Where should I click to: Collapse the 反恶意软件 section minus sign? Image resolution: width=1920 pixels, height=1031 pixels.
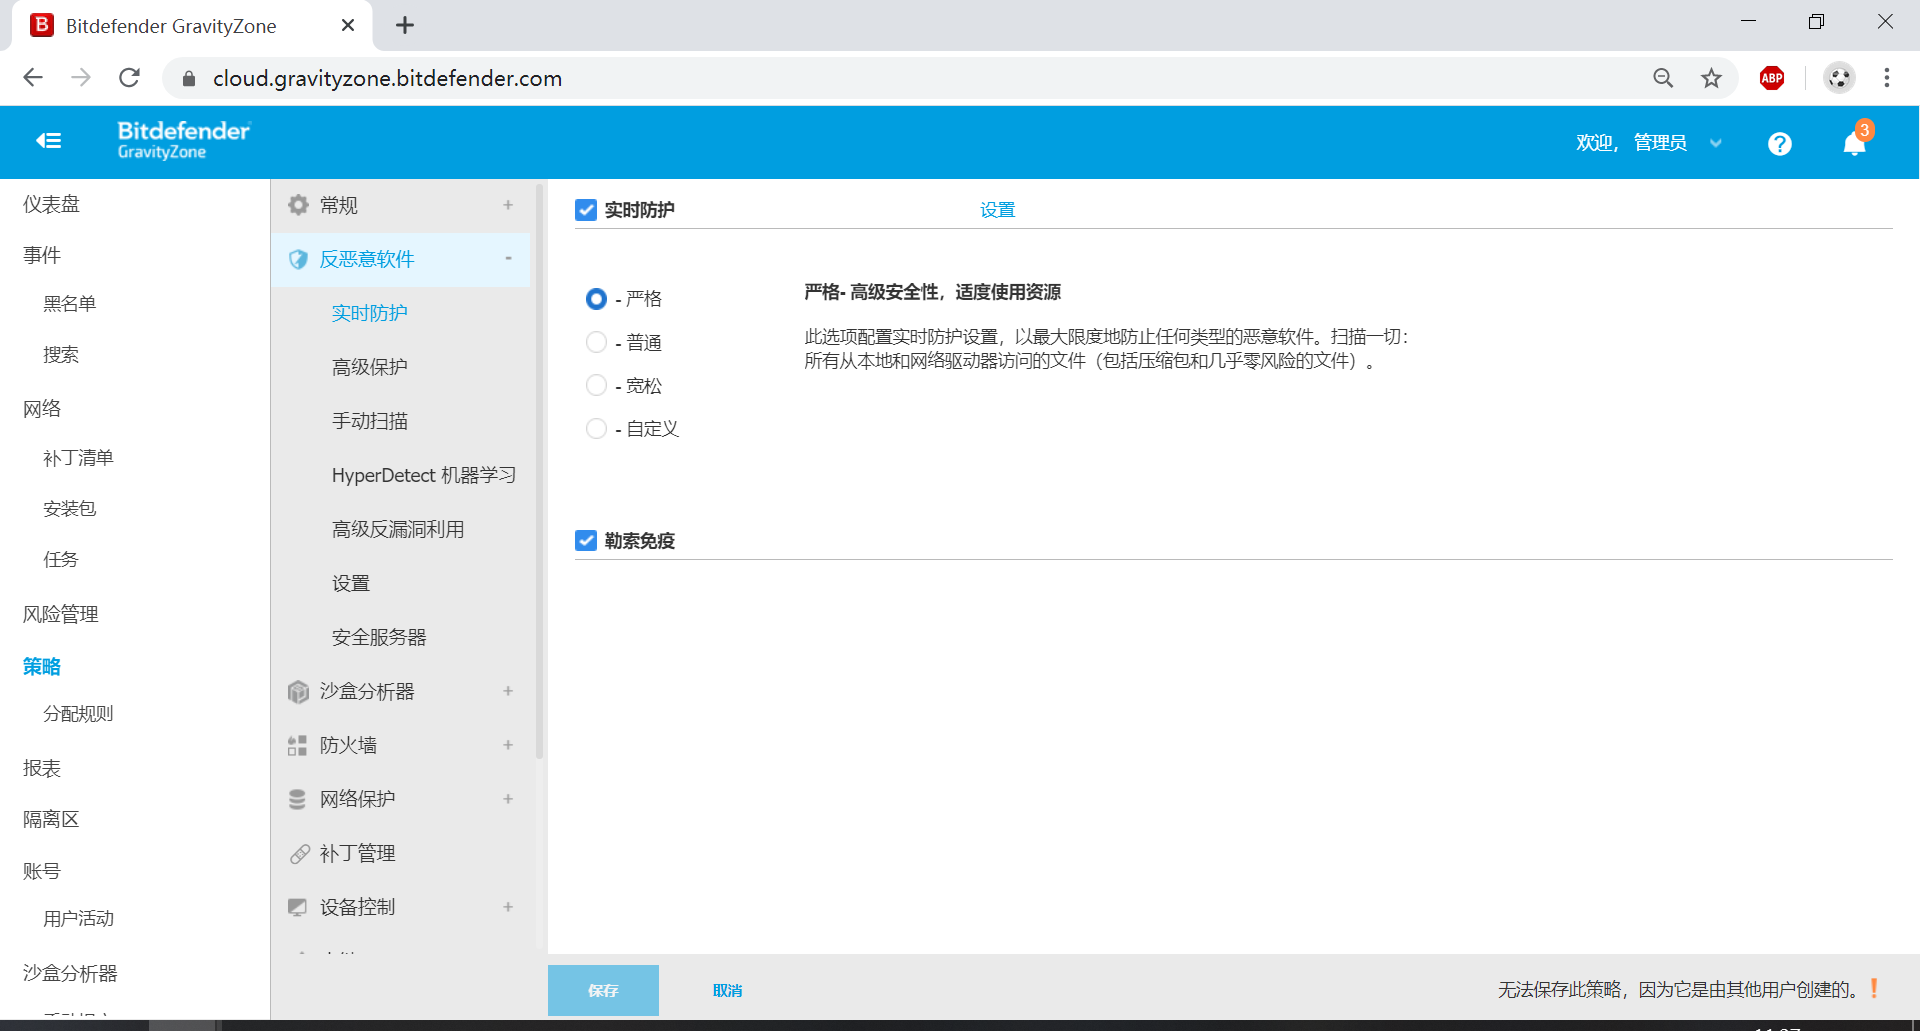tap(508, 259)
